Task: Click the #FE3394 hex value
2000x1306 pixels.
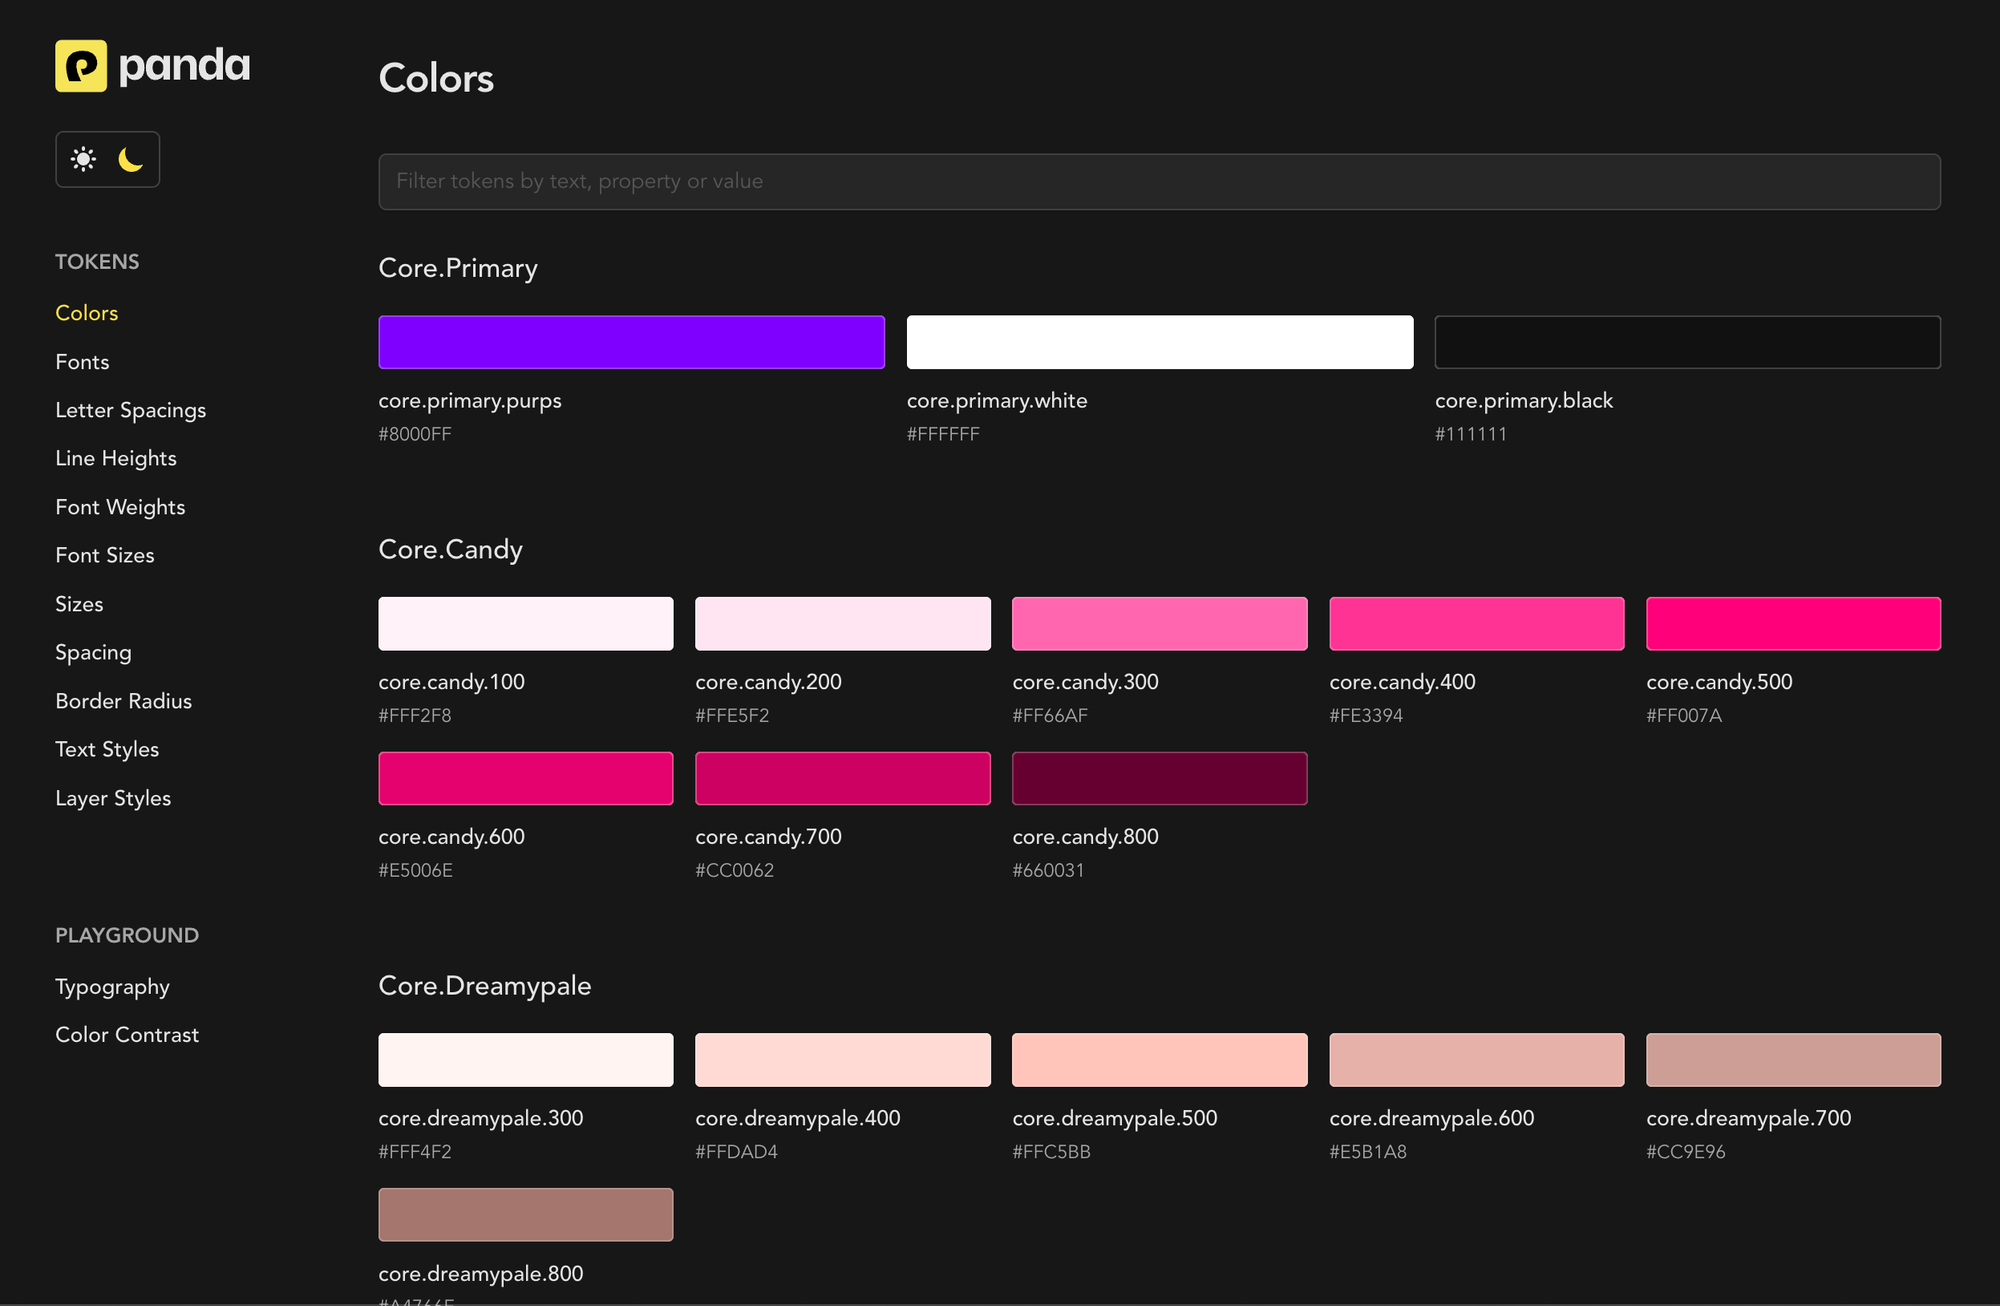Action: click(1366, 716)
